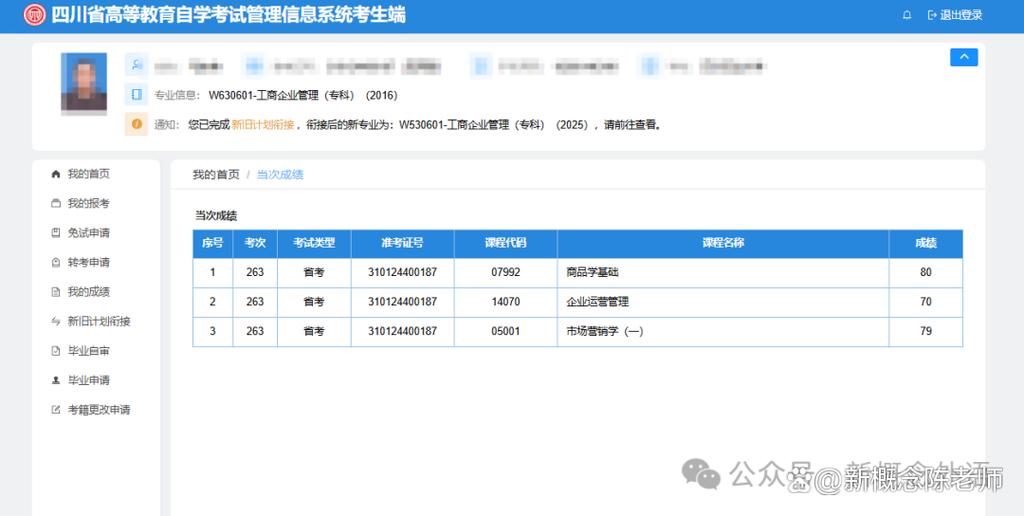Click 我的首页 breadcrumb link
1024x516 pixels.
tap(216, 174)
